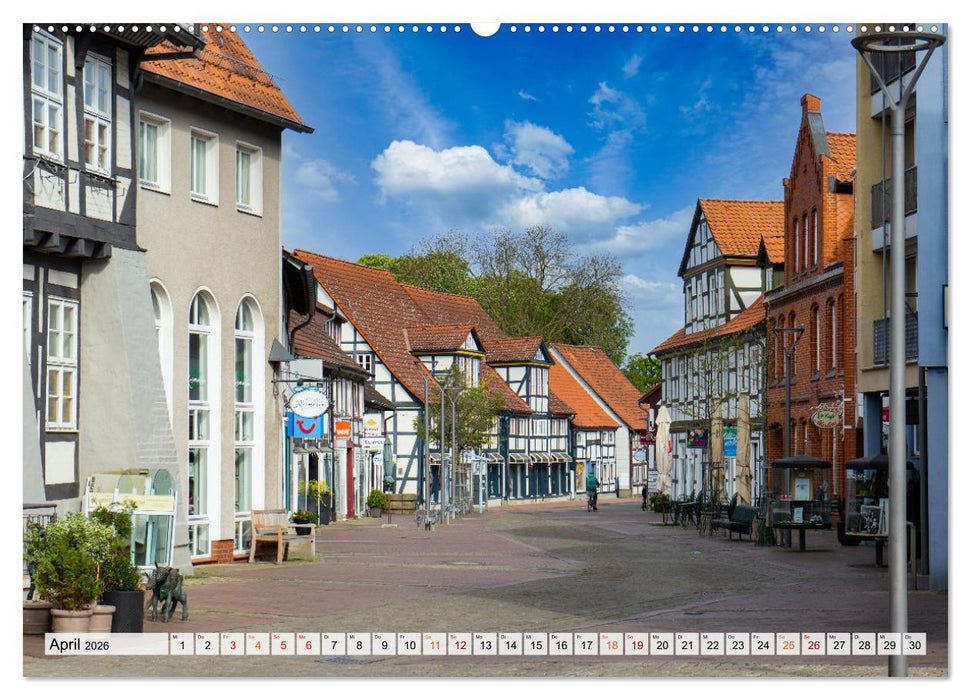The image size is (971, 700).
Task: Select the oval hanging café sign
Action: [308, 404]
